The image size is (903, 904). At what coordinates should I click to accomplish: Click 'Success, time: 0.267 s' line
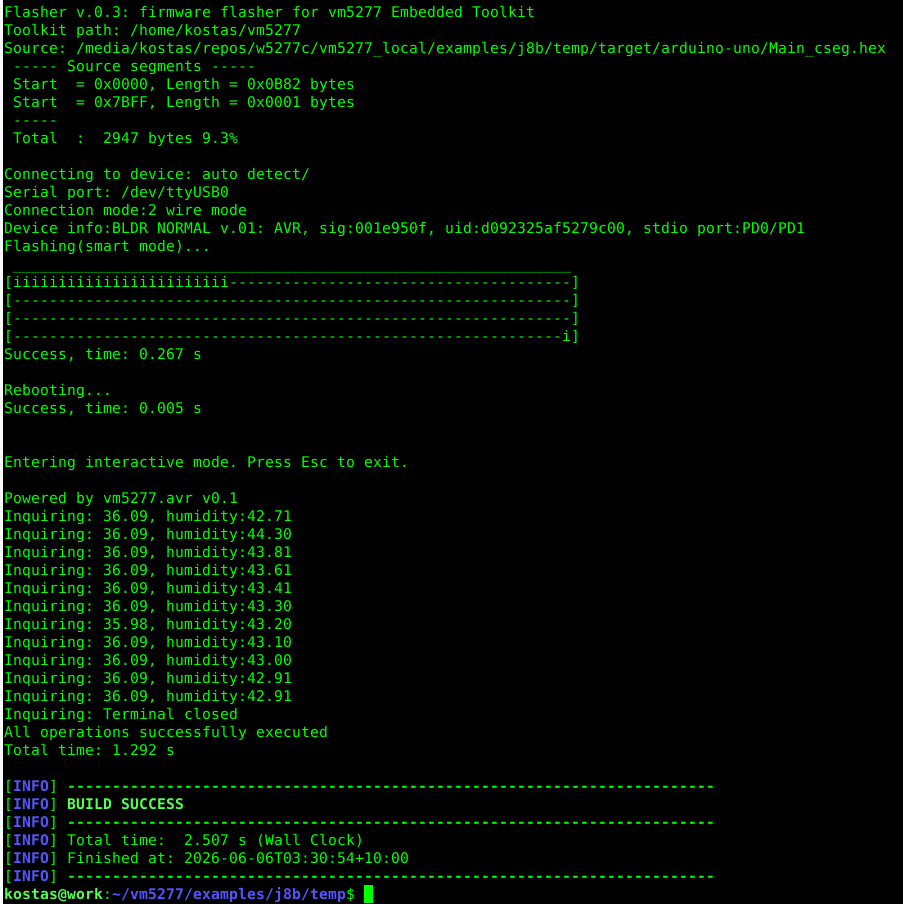click(x=103, y=354)
